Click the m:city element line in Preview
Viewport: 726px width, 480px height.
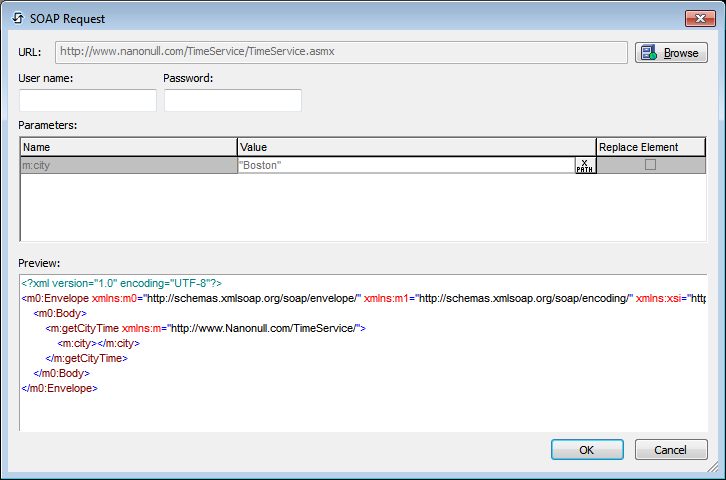[x=98, y=343]
